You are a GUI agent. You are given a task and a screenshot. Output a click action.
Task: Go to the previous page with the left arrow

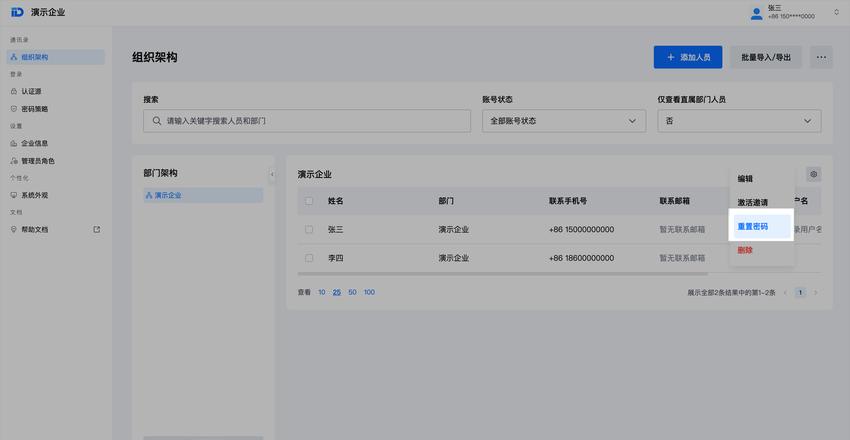pyautogui.click(x=785, y=293)
